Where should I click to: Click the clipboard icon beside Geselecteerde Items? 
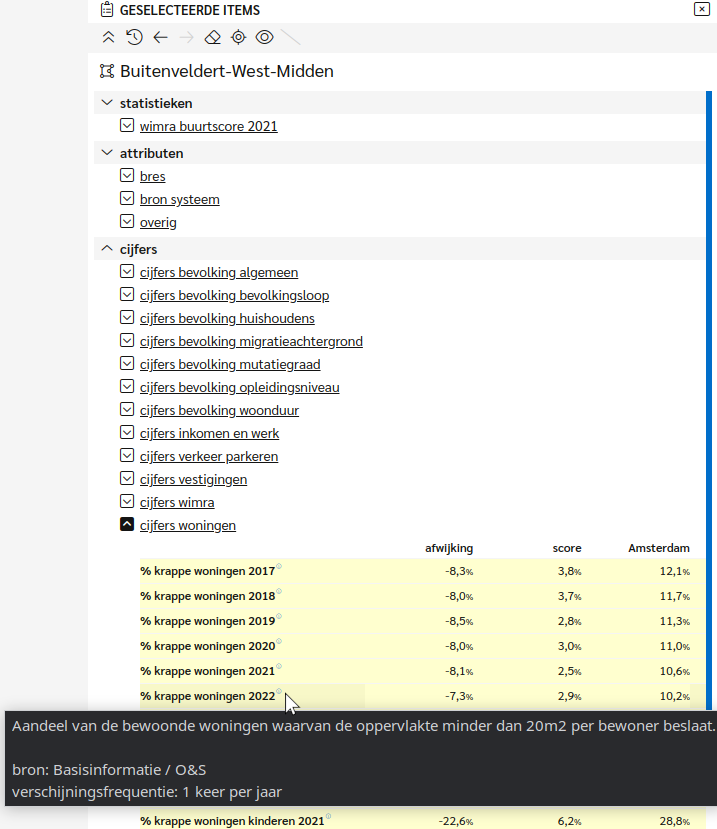[107, 10]
